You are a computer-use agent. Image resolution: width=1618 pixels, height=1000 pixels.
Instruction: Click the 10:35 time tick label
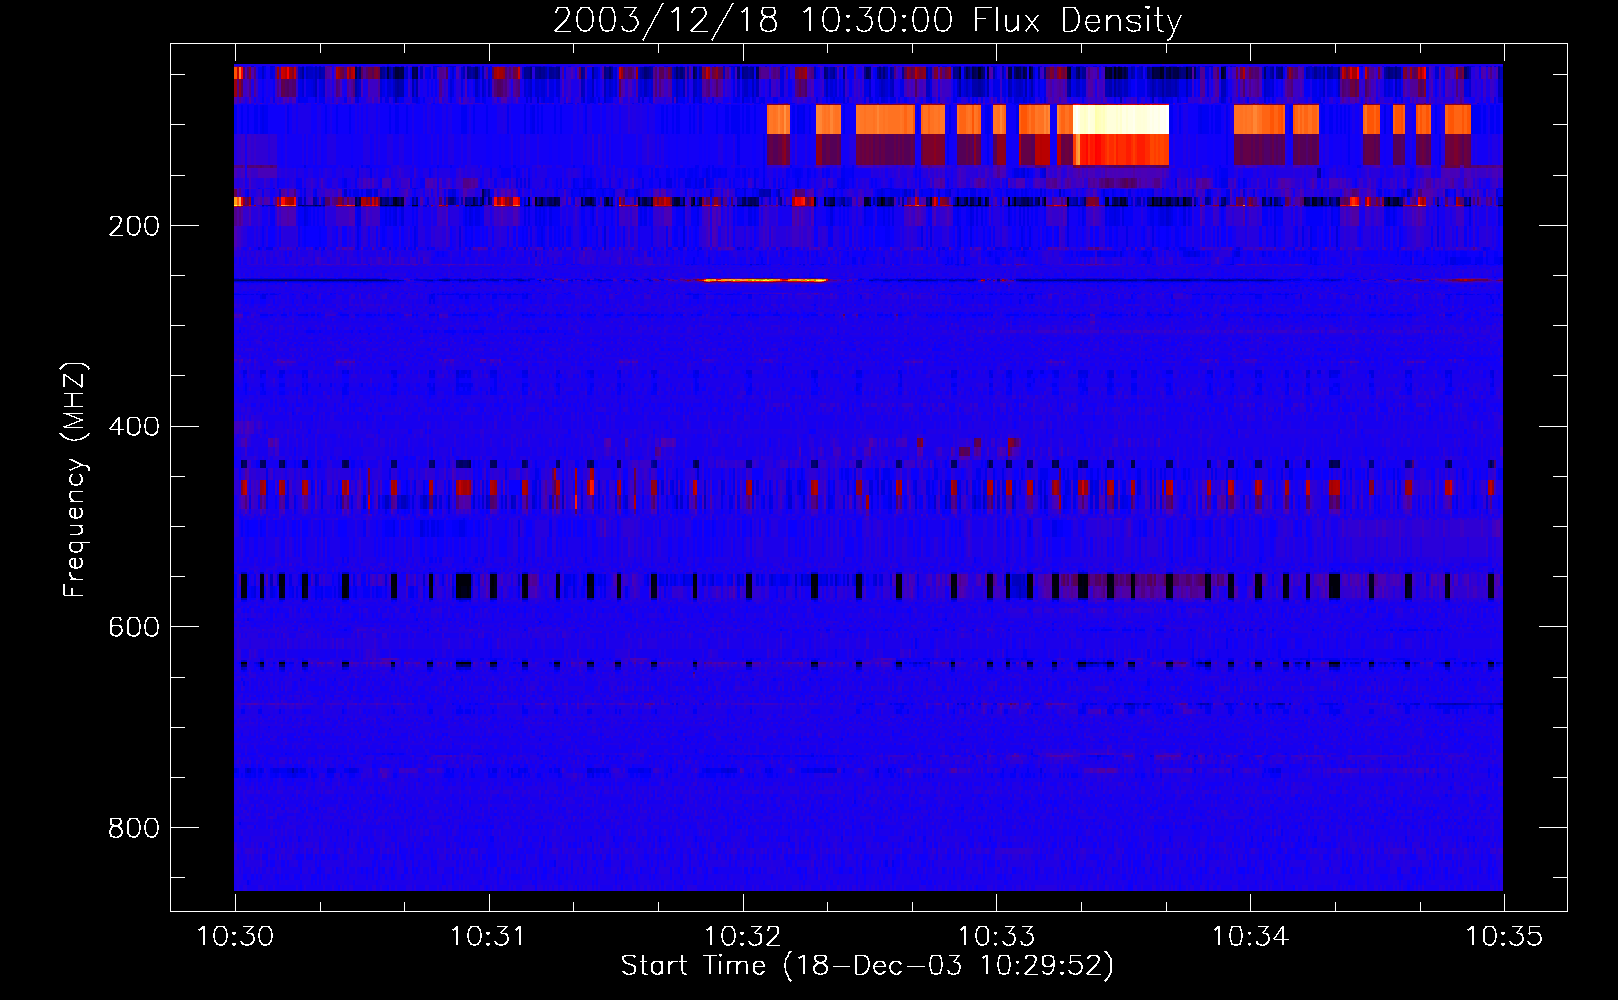pyautogui.click(x=1504, y=936)
